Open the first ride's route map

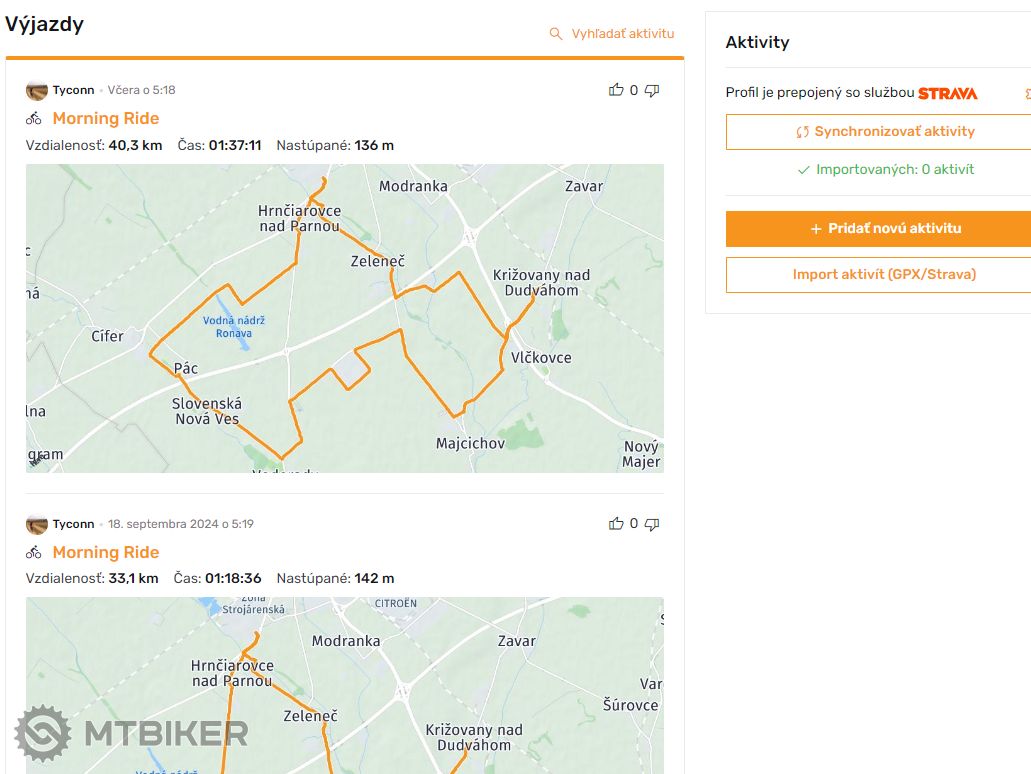[x=344, y=317]
